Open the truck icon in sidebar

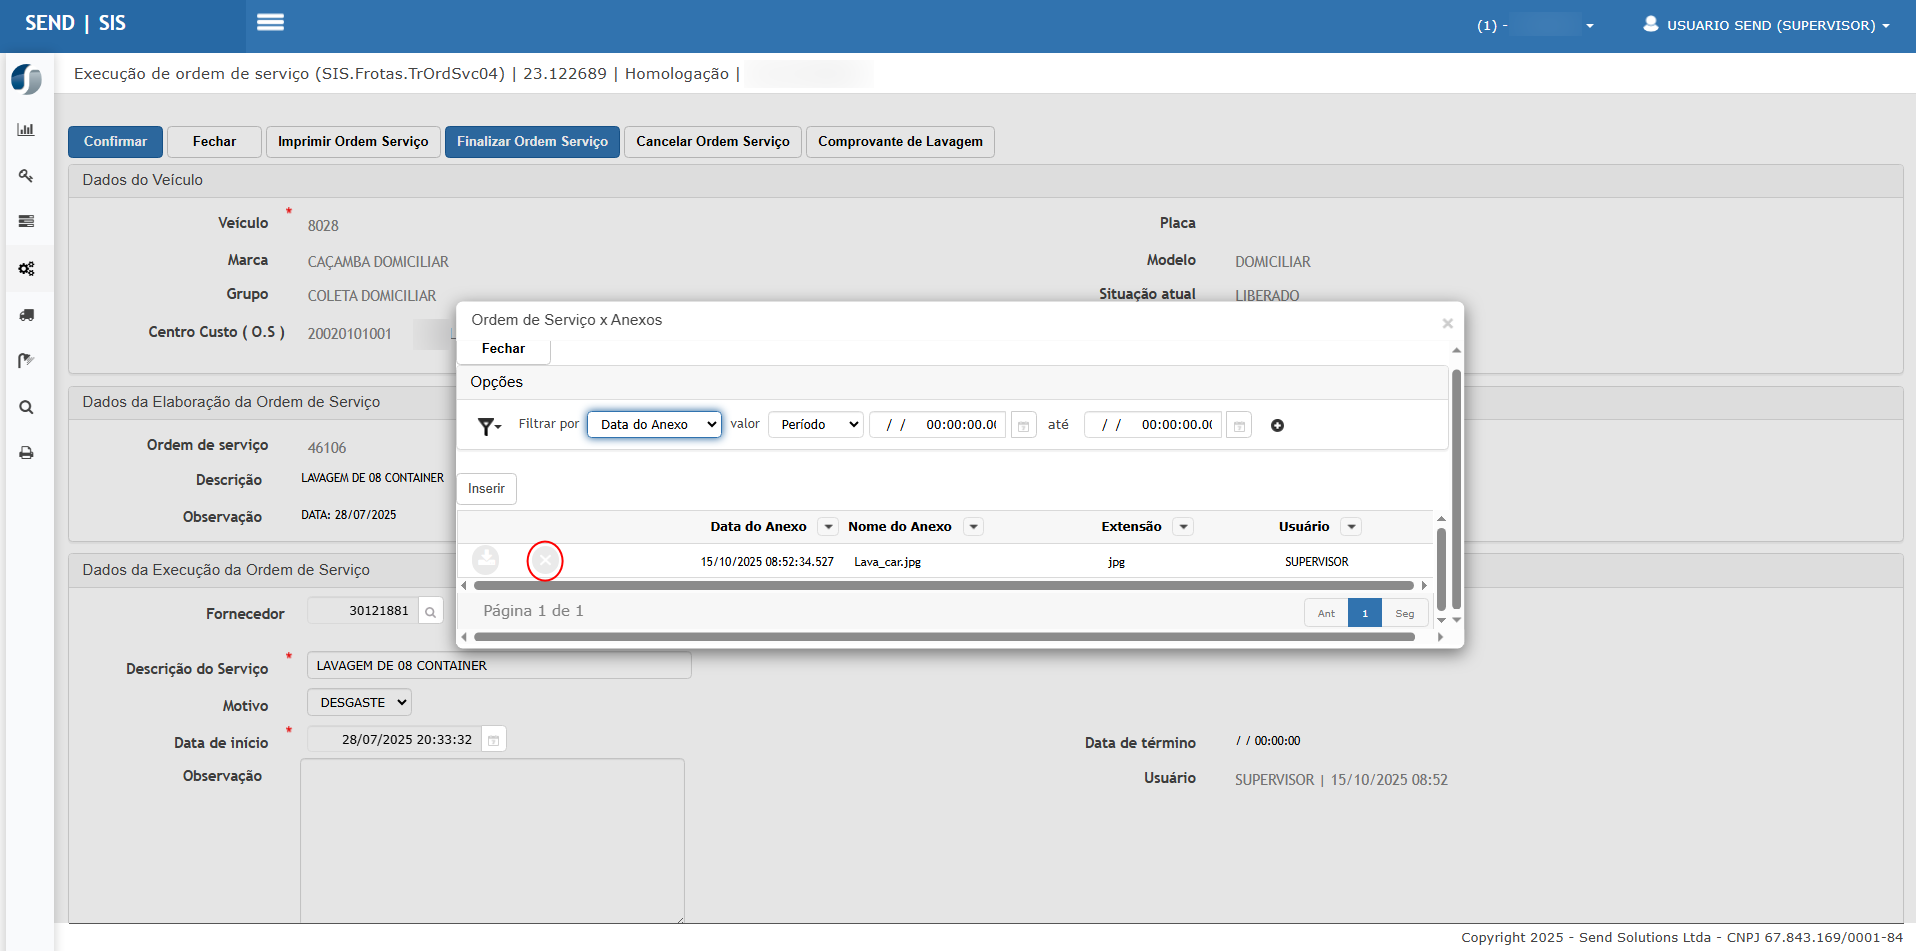coord(26,315)
